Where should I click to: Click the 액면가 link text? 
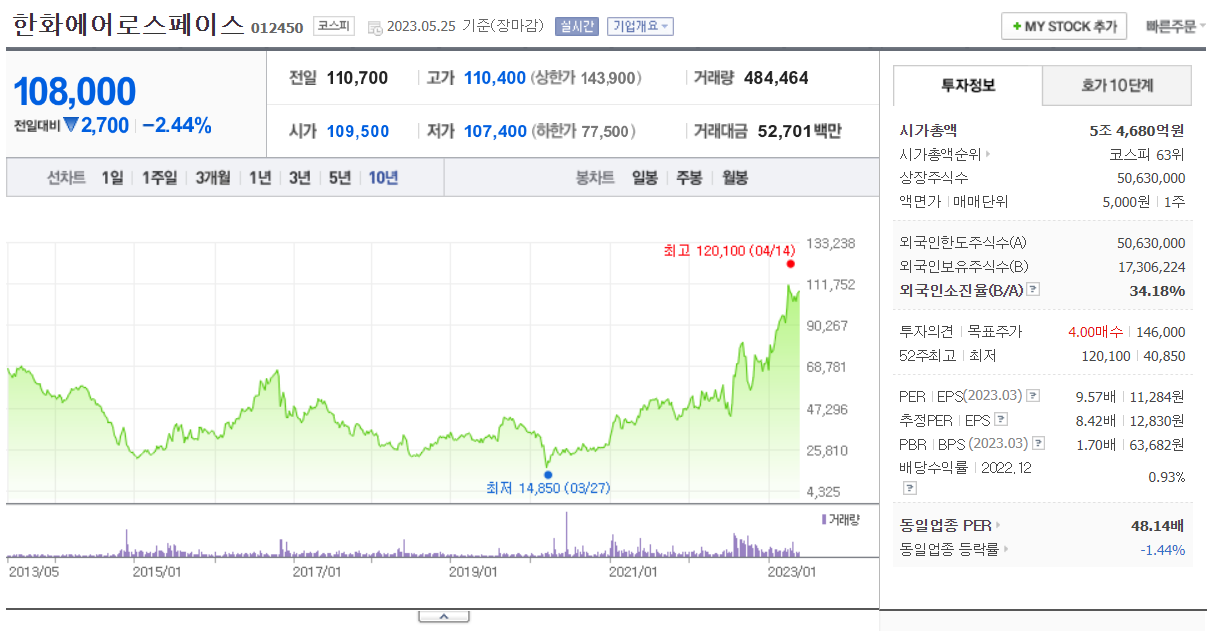coord(921,202)
